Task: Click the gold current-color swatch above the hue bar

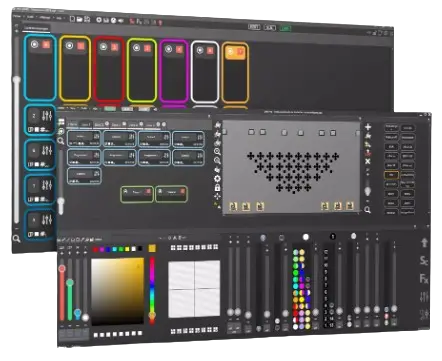Action: [x=152, y=248]
